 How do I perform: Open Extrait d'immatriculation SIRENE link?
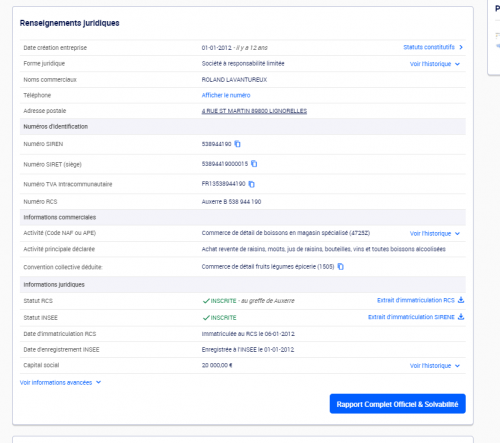point(411,317)
